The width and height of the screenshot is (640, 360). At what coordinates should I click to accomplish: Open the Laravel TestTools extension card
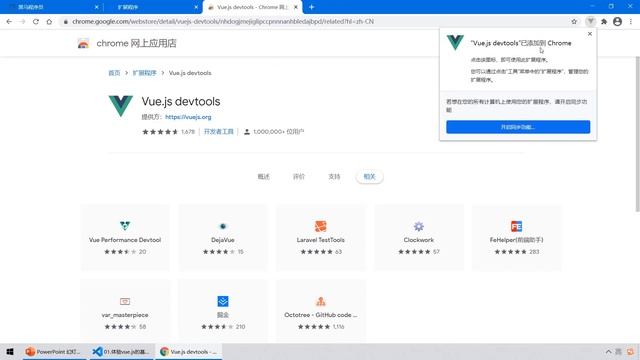point(321,238)
